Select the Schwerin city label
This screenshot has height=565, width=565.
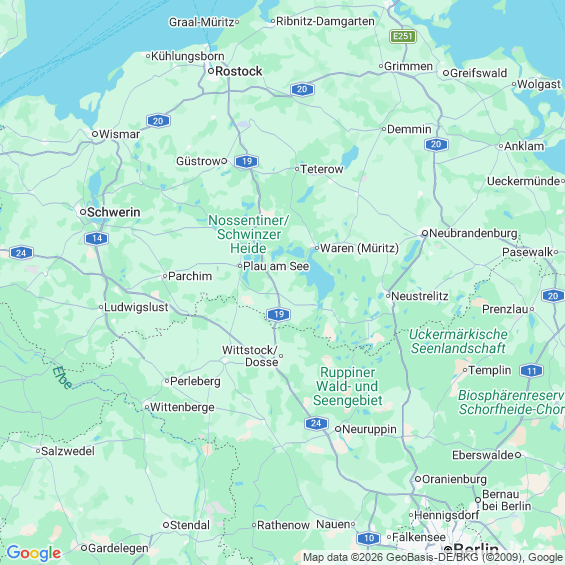(x=114, y=212)
